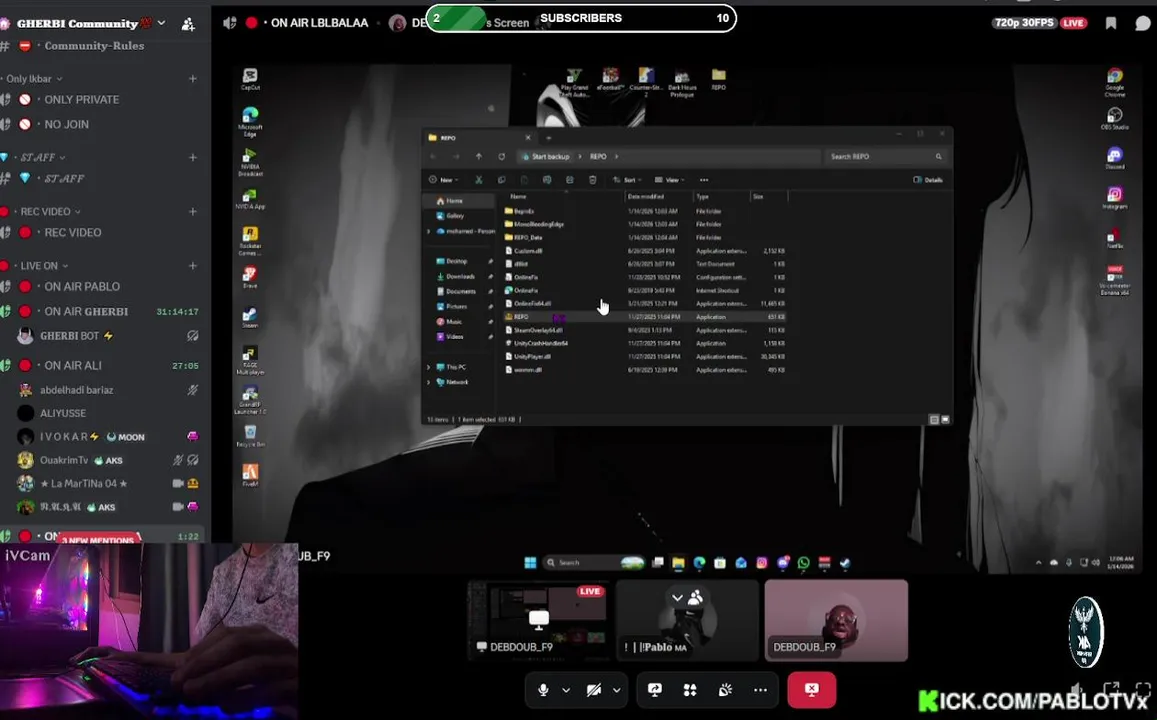Go up one folder level in Explorer
Screen dimensions: 1157x720
(478, 156)
